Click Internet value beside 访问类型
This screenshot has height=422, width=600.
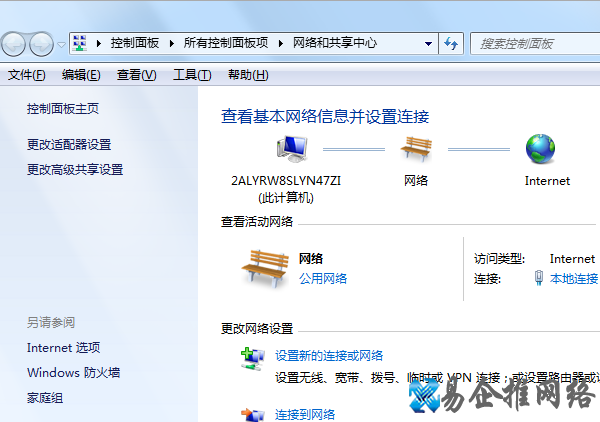coord(572,259)
